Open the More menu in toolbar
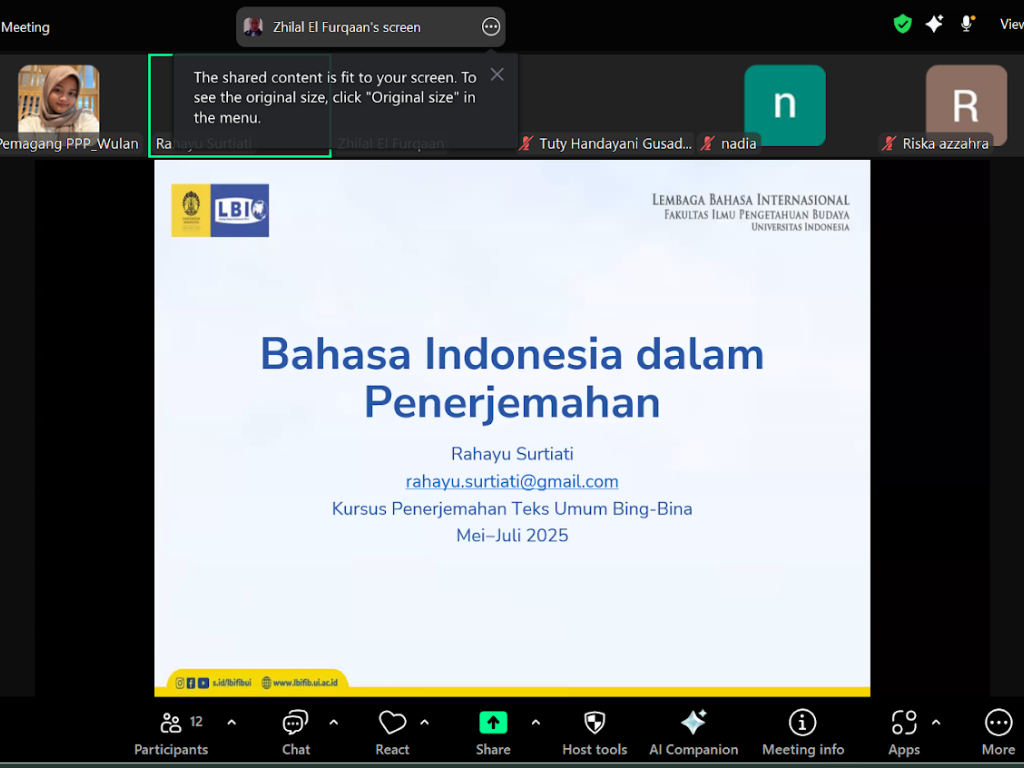1024x768 pixels. pyautogui.click(x=999, y=733)
